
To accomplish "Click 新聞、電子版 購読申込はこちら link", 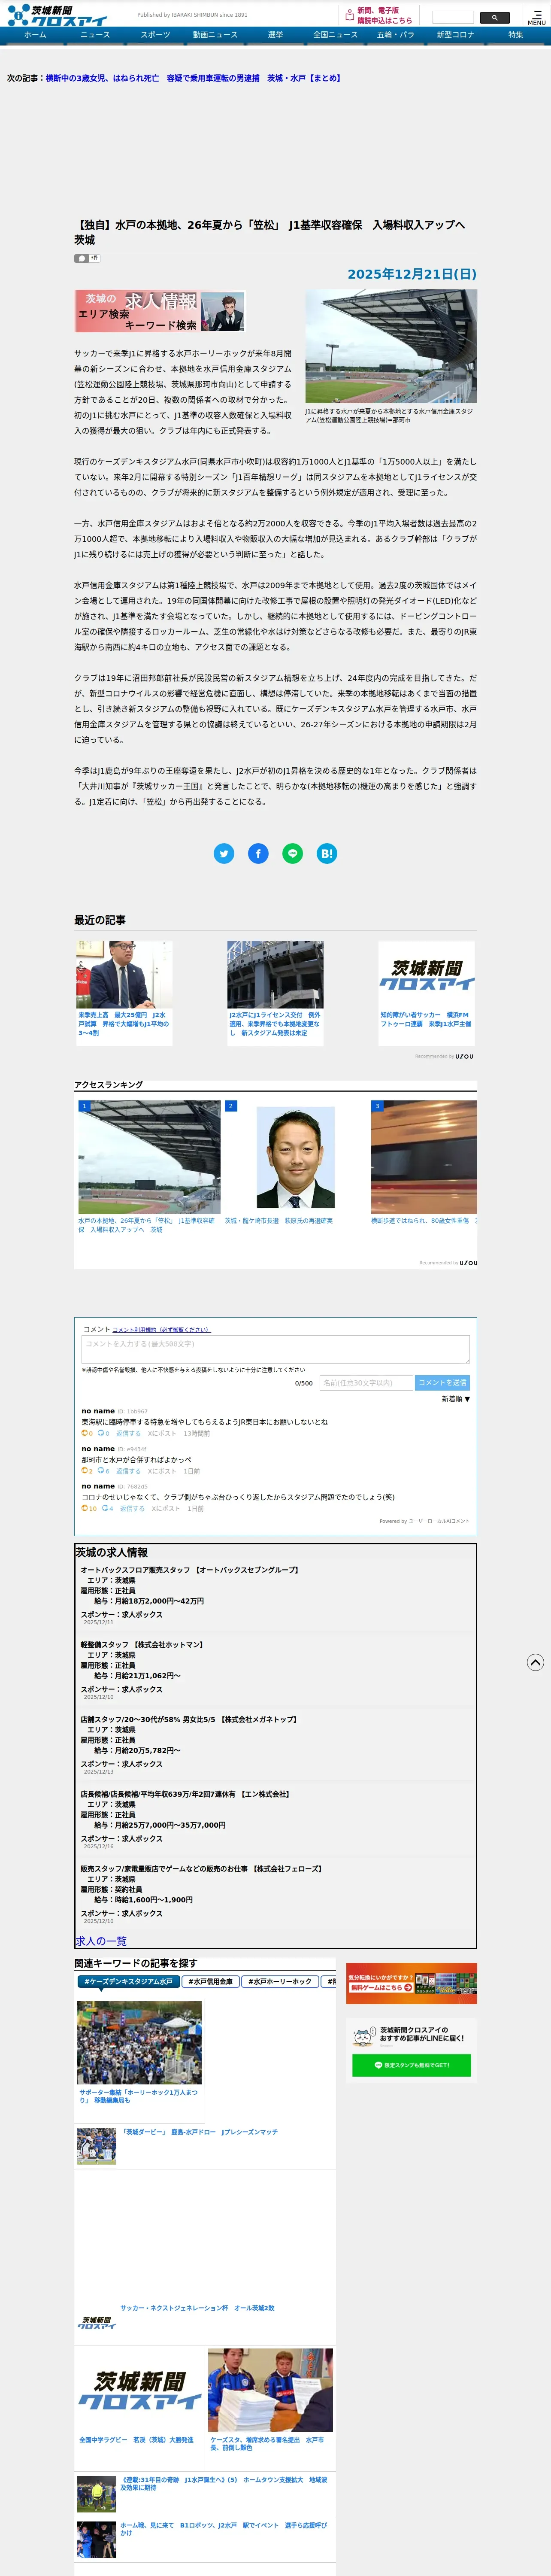I will tap(384, 16).
